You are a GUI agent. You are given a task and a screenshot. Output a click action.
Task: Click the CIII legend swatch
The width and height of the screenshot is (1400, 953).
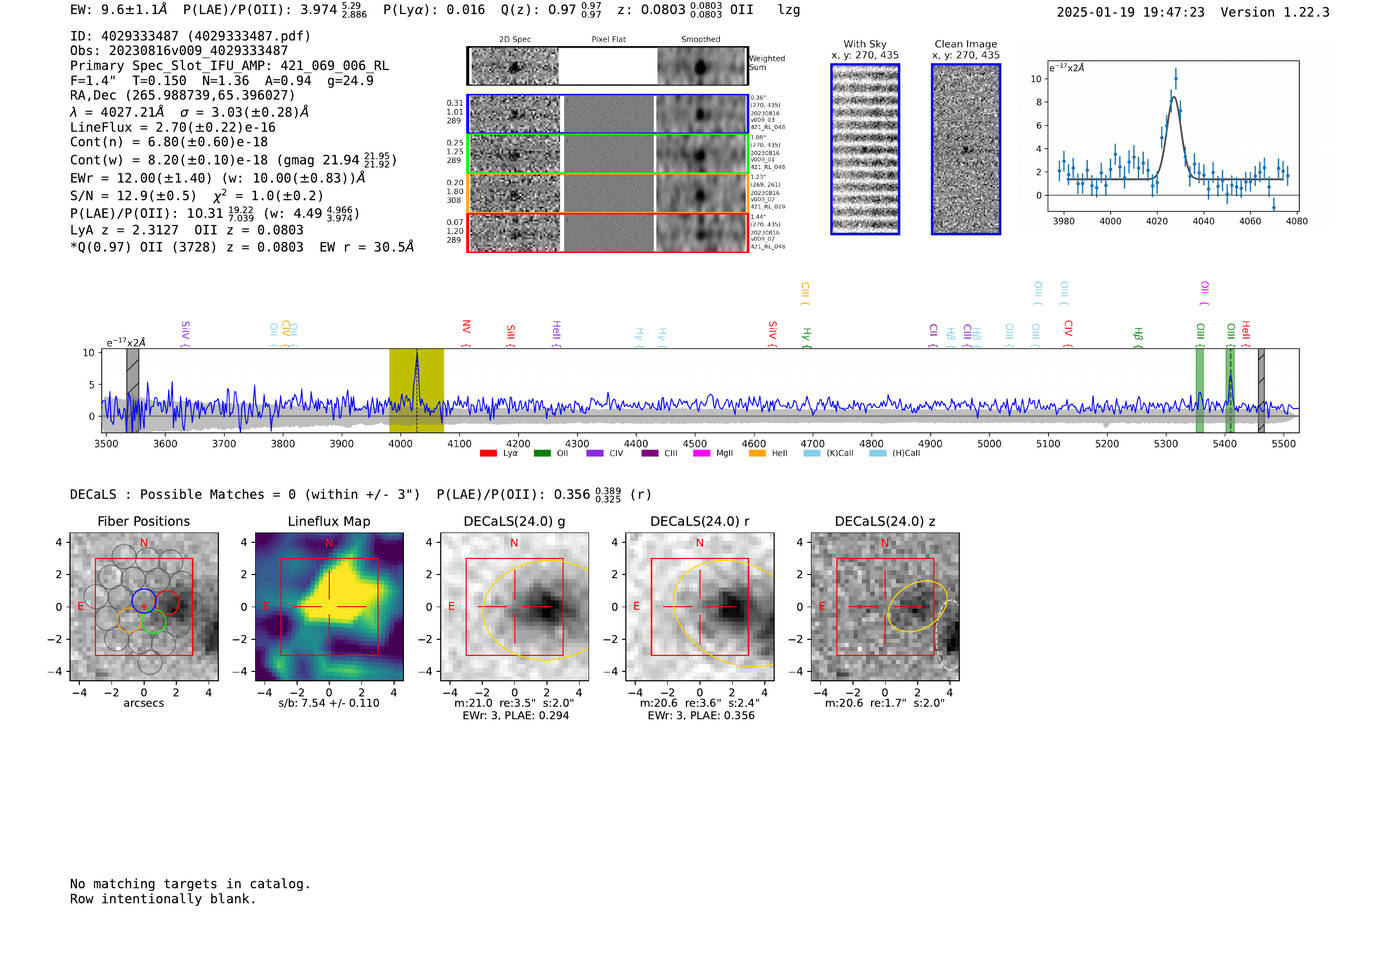[x=649, y=453]
